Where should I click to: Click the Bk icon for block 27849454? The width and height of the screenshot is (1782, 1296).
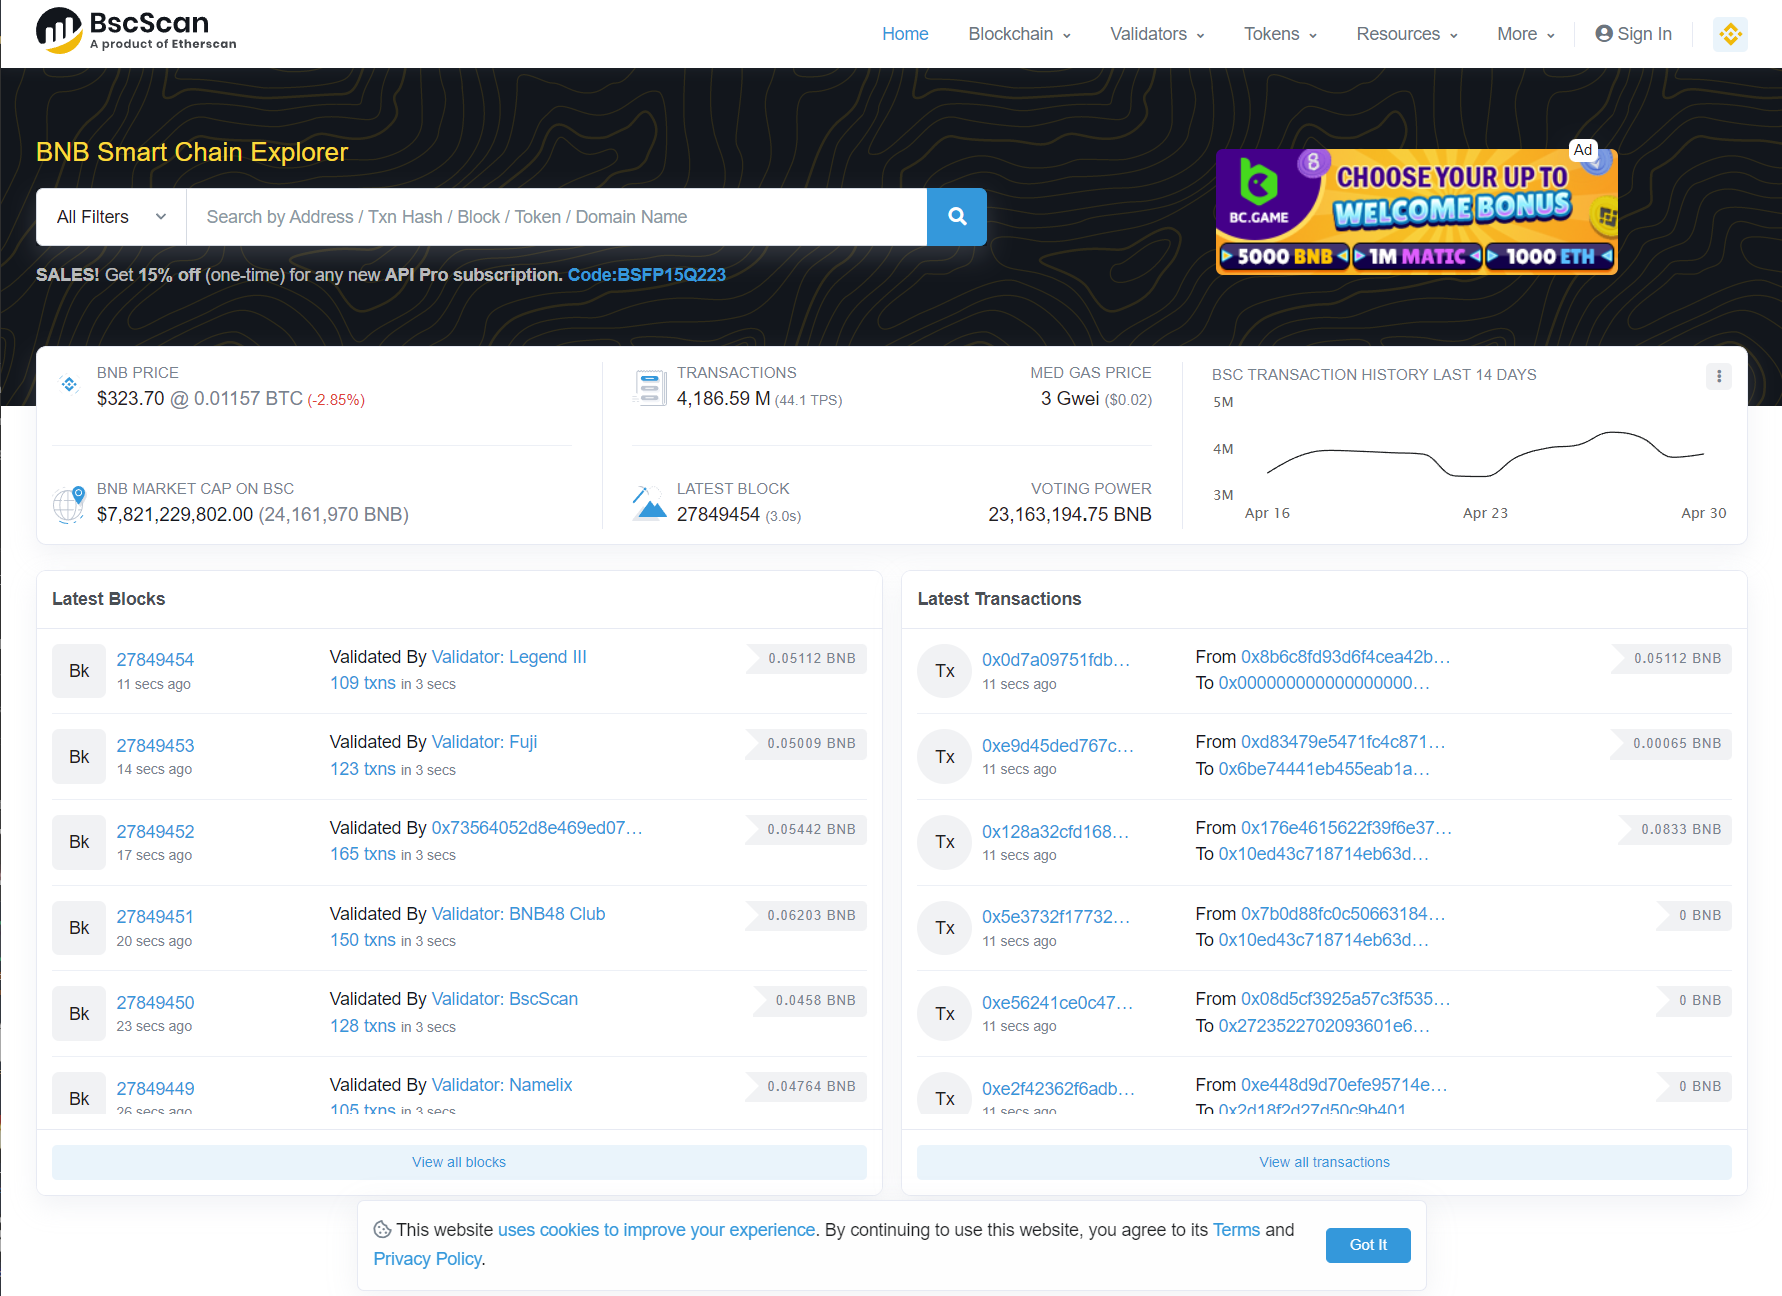click(79, 671)
